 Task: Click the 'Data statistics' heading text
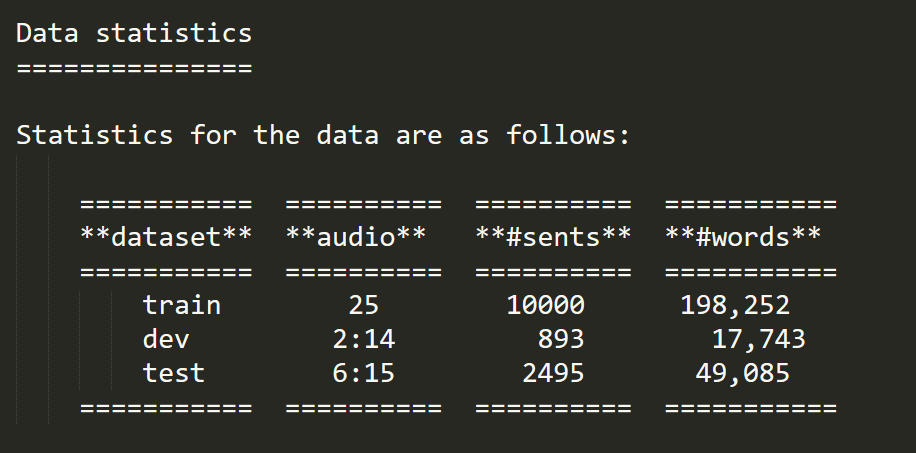point(134,33)
